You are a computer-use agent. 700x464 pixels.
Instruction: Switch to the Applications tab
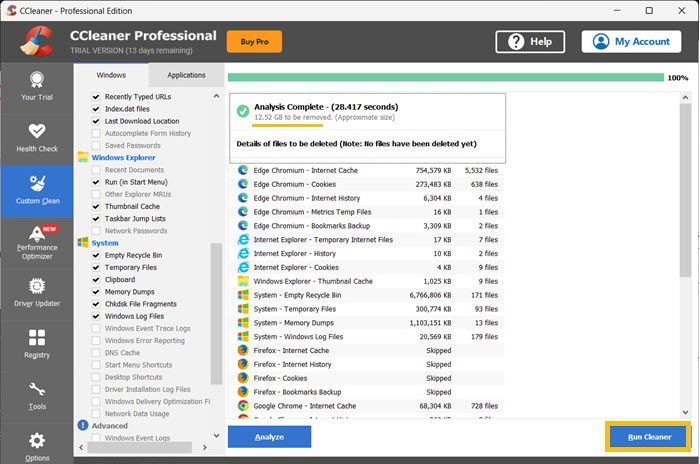coord(186,75)
